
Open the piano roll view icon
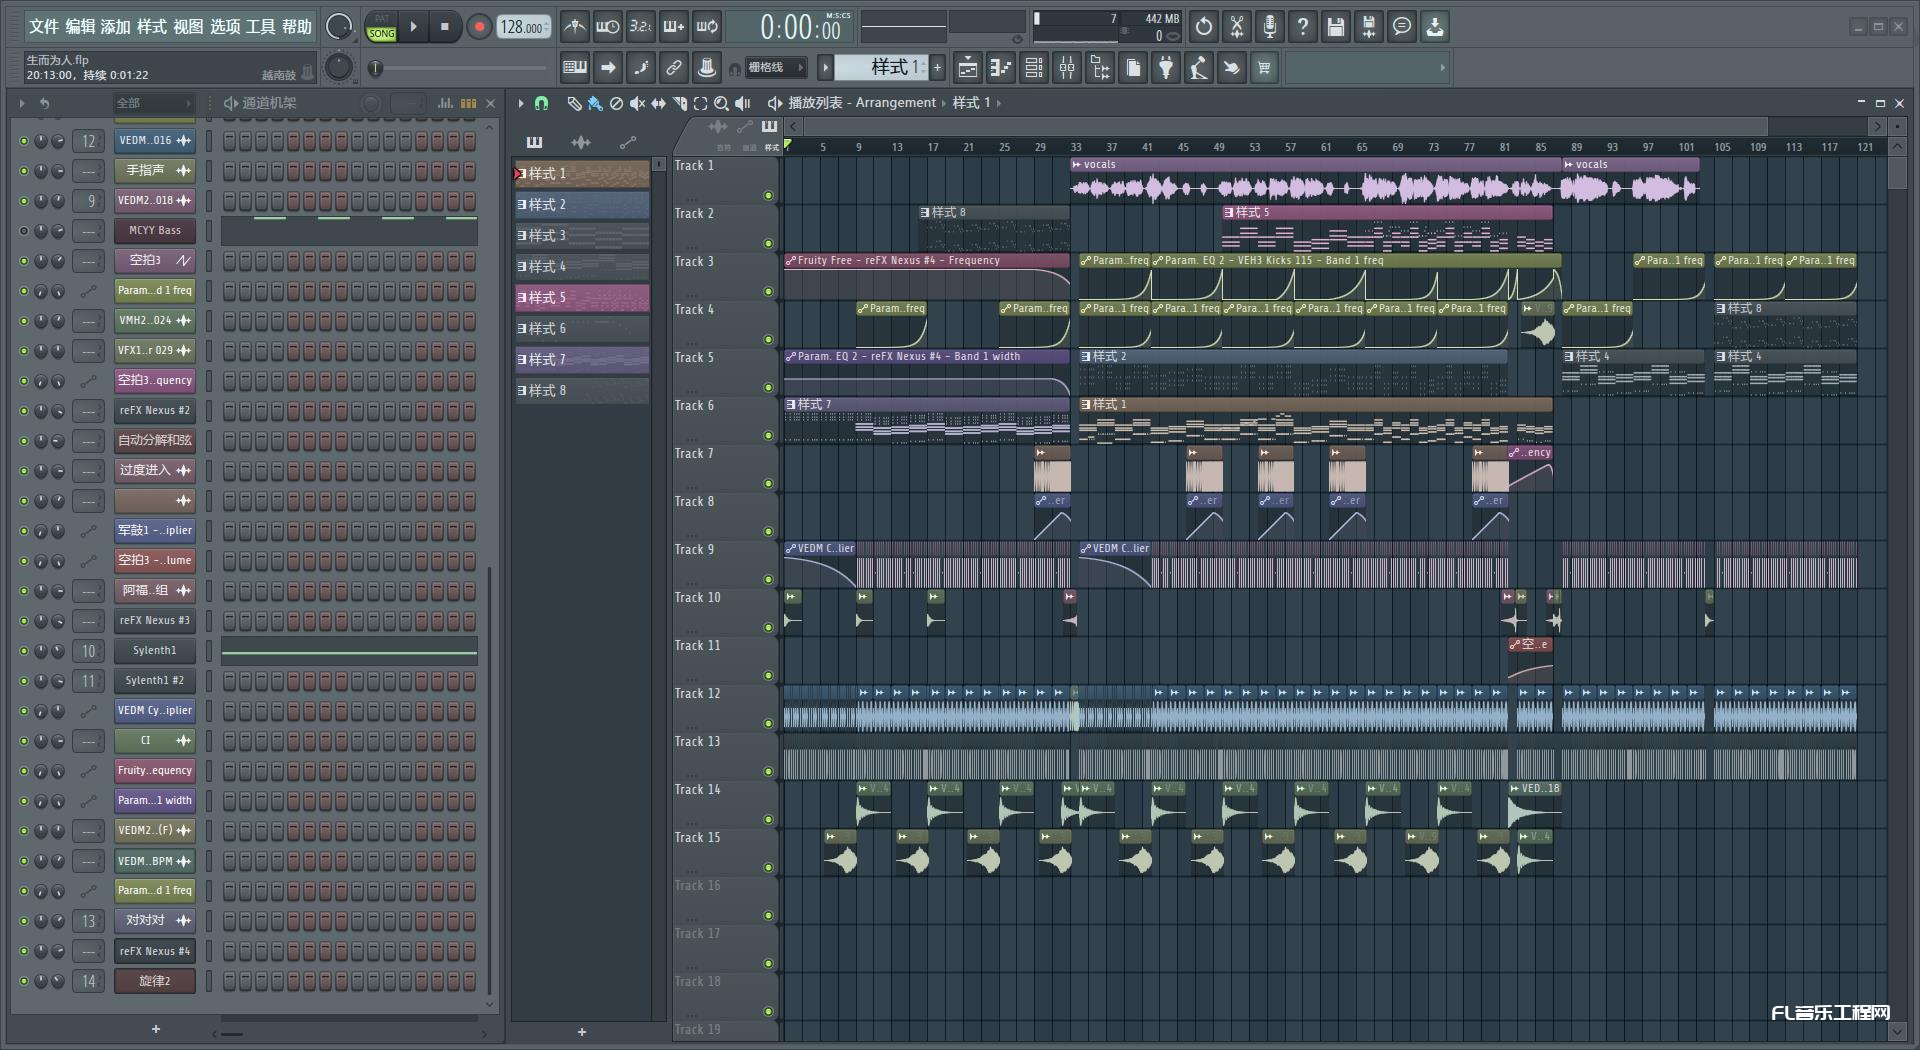(x=1001, y=68)
